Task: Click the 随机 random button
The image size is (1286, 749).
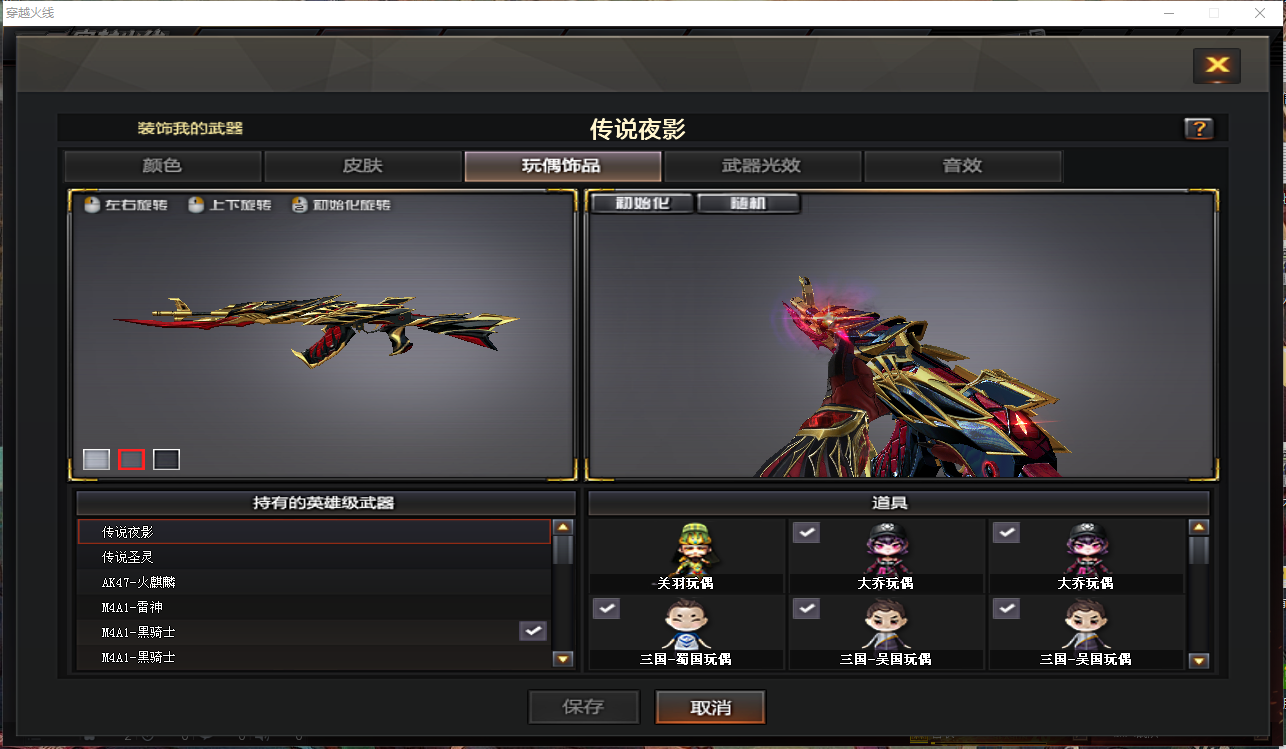Action: pos(748,203)
